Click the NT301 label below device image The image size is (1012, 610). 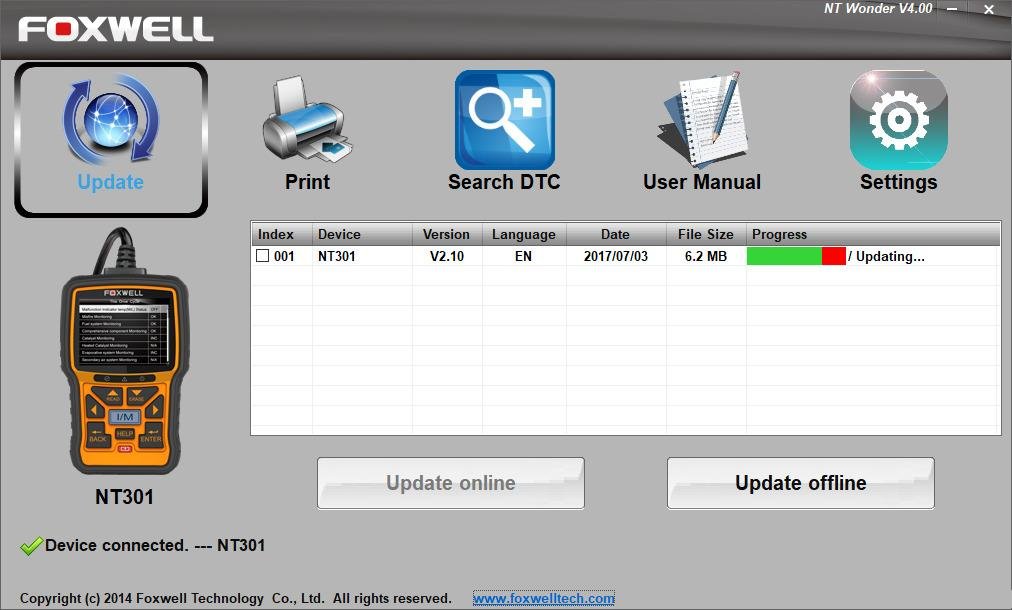(x=124, y=496)
